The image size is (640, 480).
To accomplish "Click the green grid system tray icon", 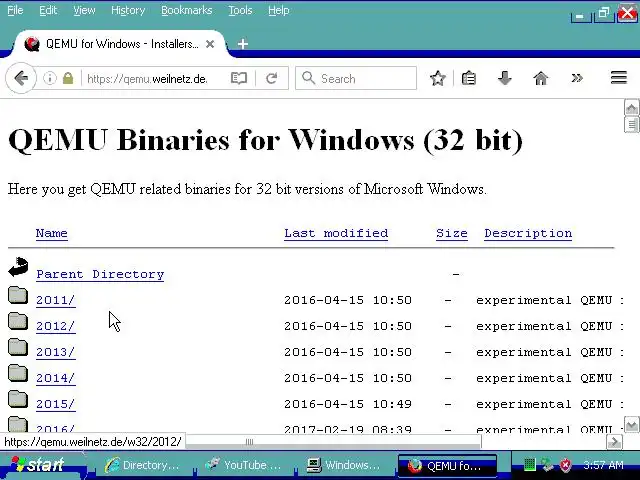I will [529, 464].
